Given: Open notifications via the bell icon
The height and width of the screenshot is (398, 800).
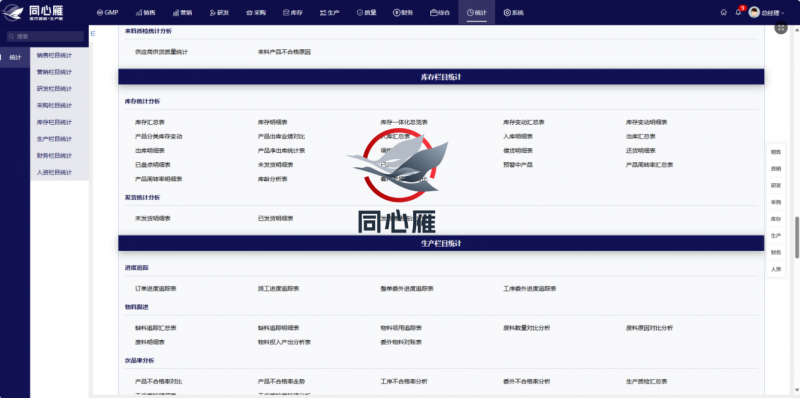Looking at the screenshot, I should tap(738, 12).
